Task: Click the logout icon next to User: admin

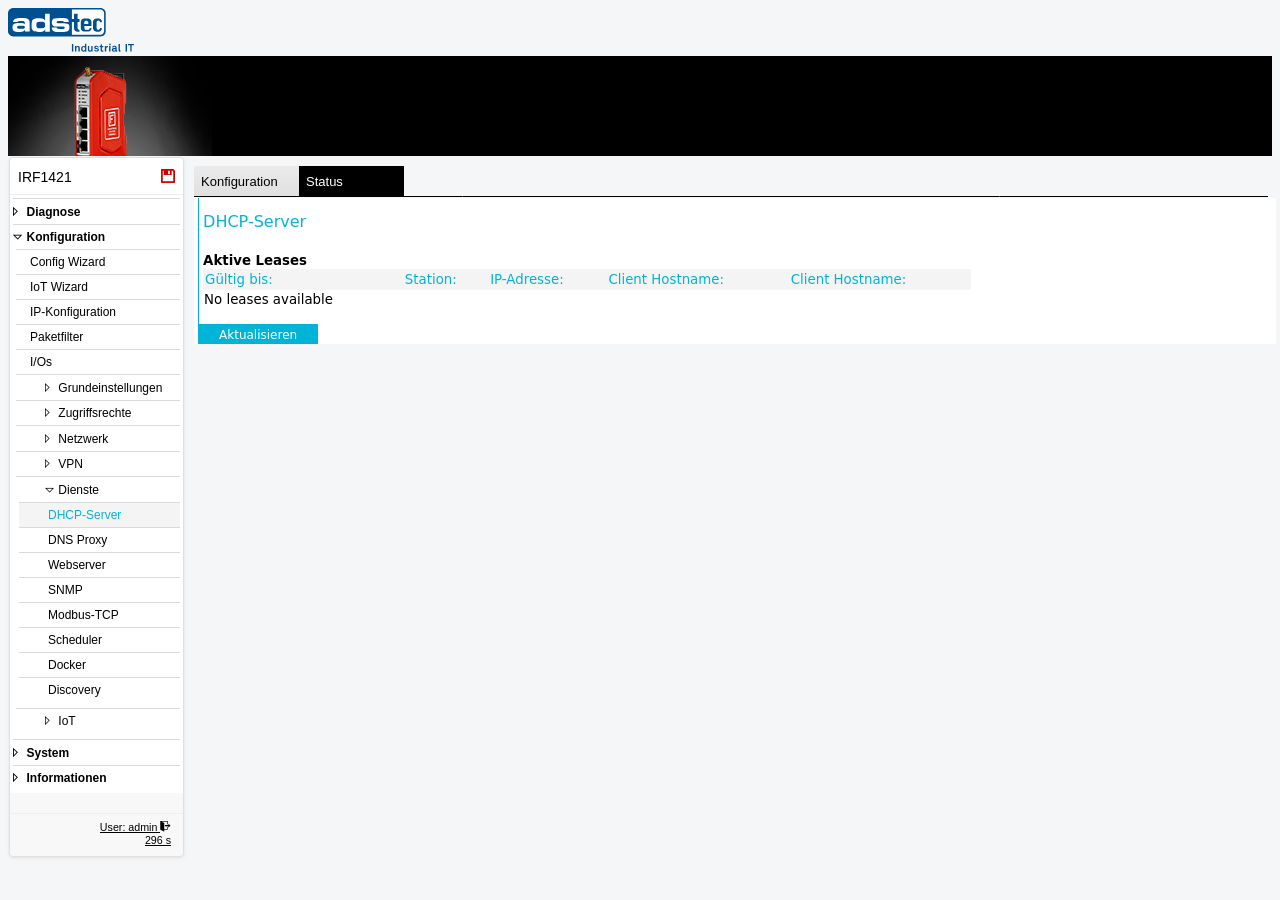Action: pyautogui.click(x=165, y=826)
